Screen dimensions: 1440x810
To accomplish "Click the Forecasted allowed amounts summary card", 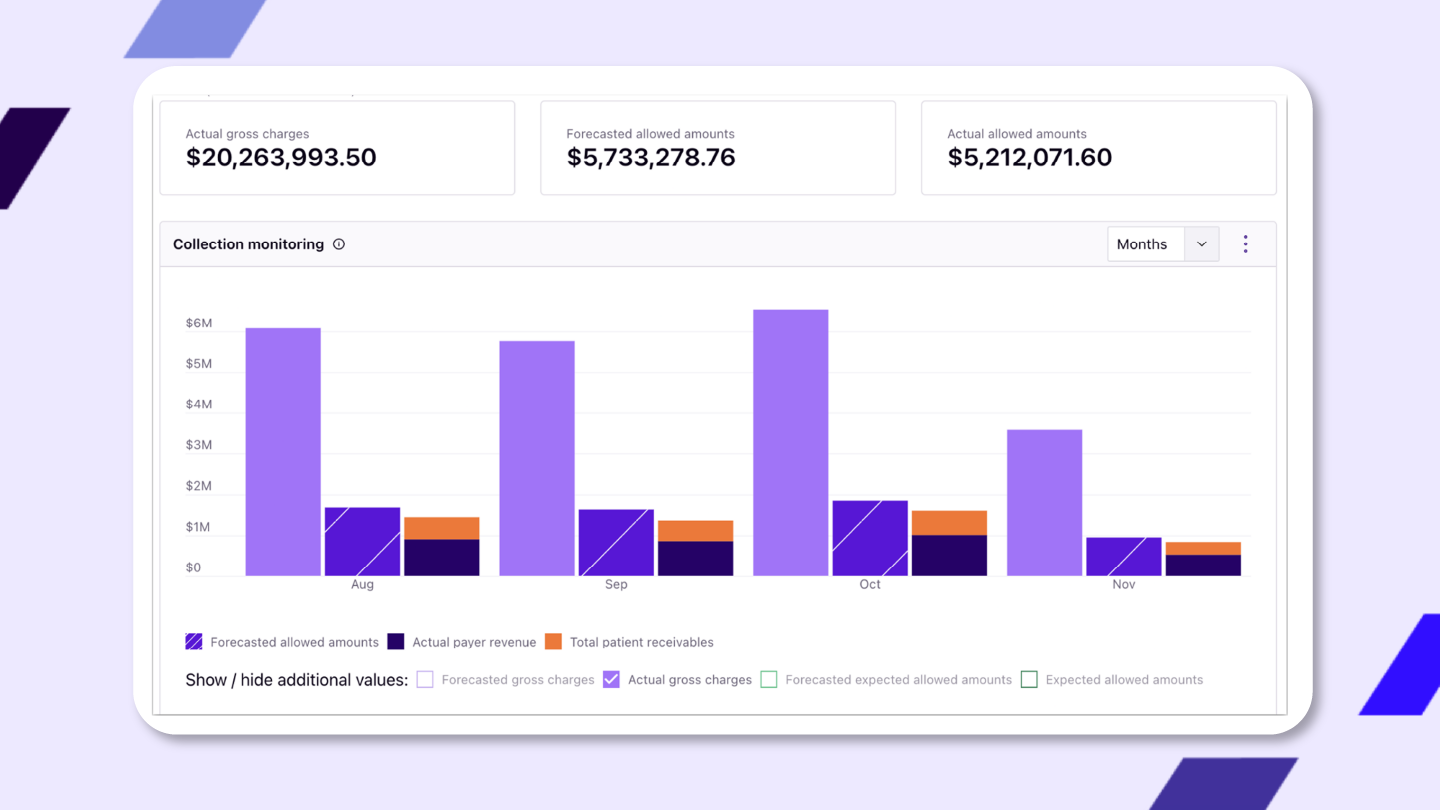I will pos(717,148).
